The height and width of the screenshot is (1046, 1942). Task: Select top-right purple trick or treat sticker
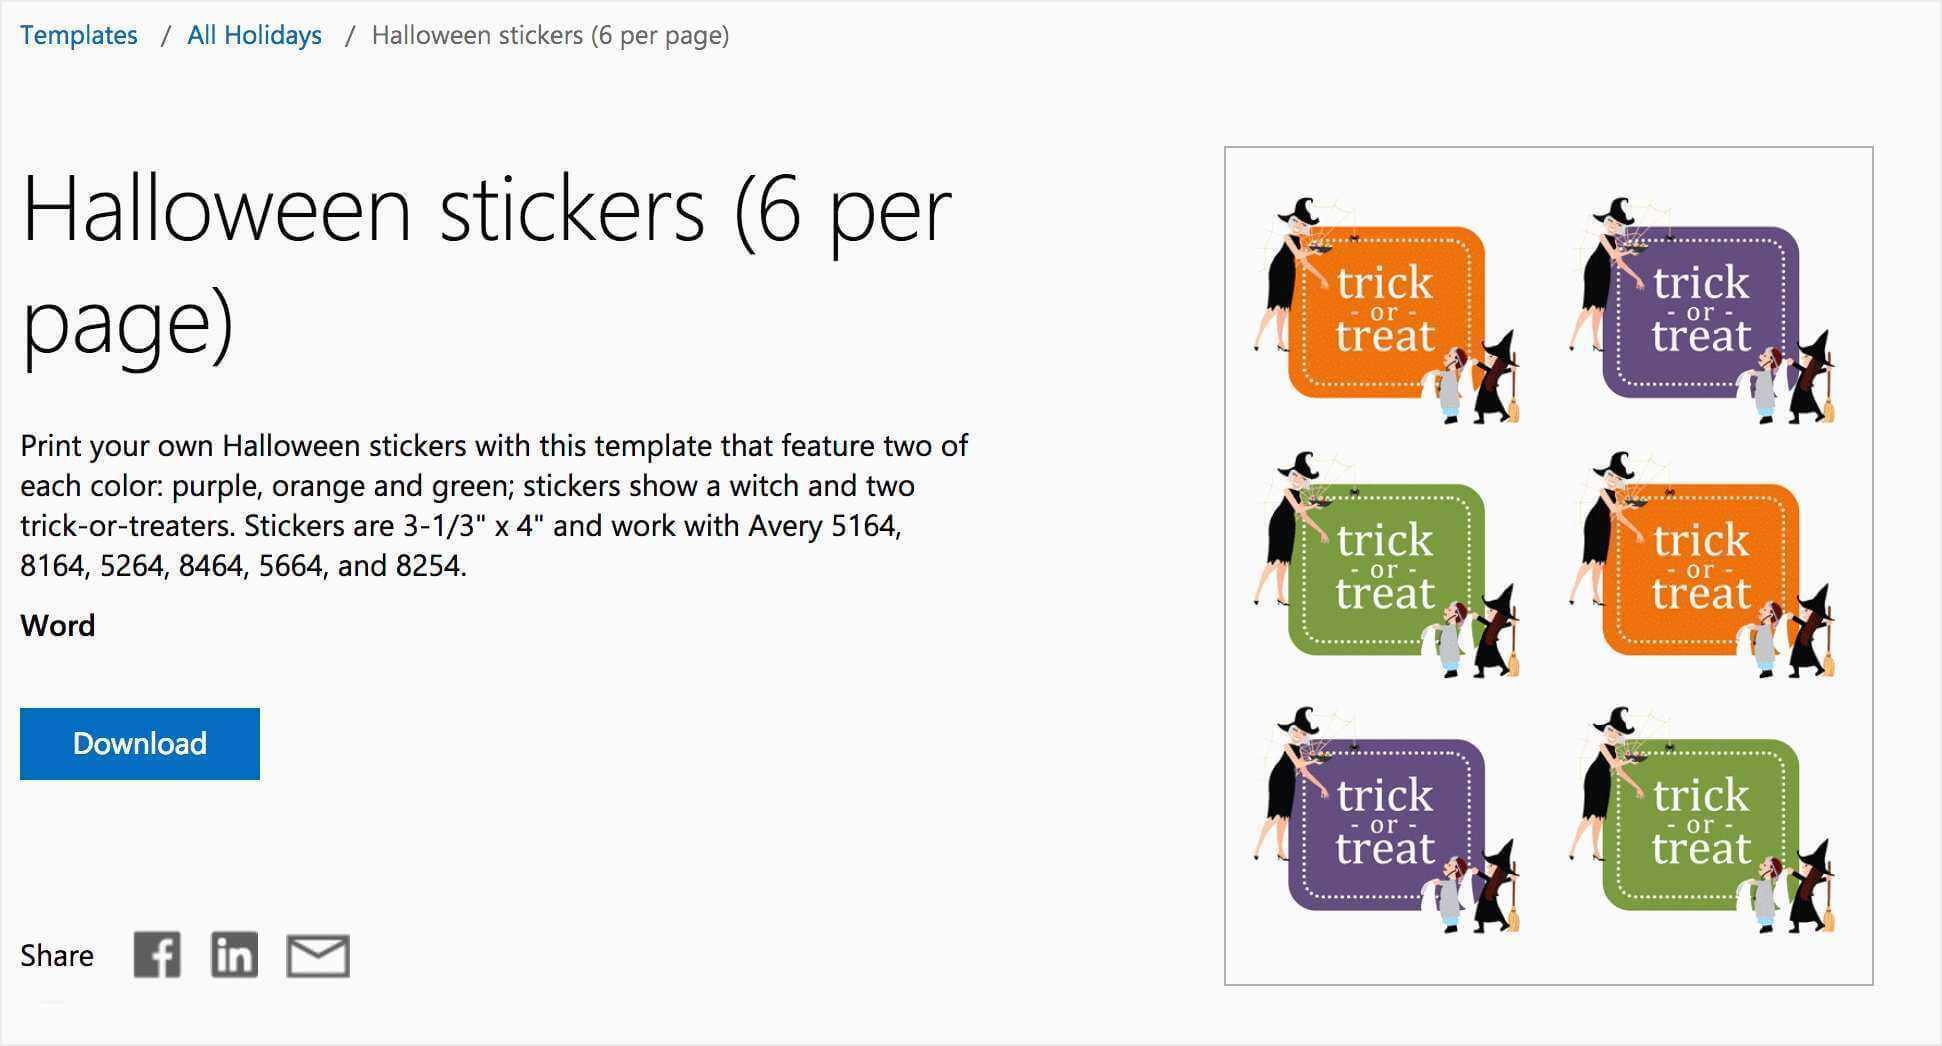1701,310
